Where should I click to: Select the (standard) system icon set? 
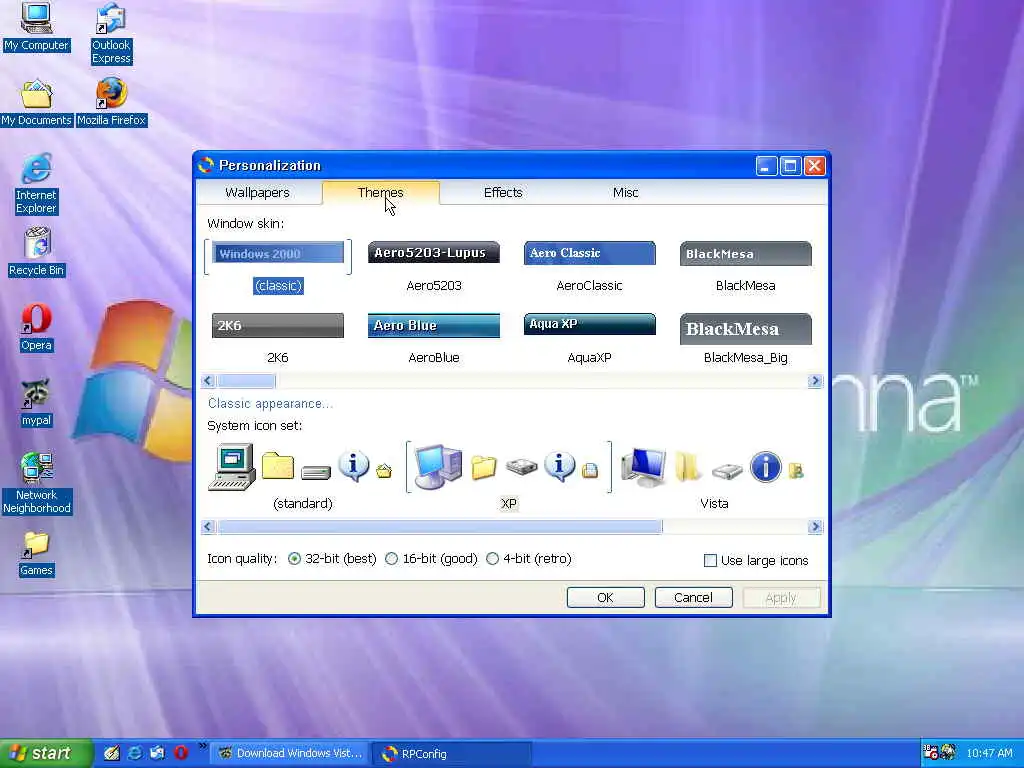point(302,476)
